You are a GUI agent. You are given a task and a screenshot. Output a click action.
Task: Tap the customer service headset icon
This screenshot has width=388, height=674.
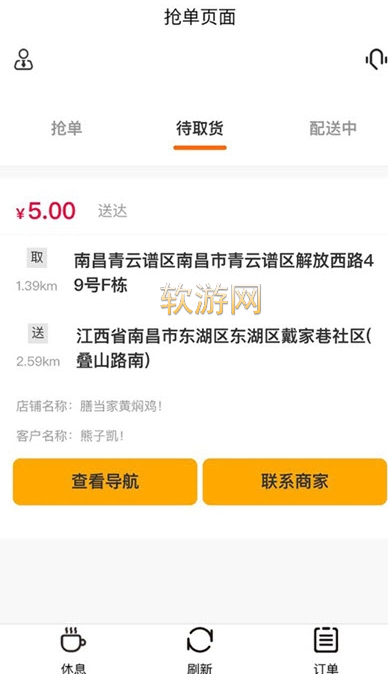pos(376,59)
